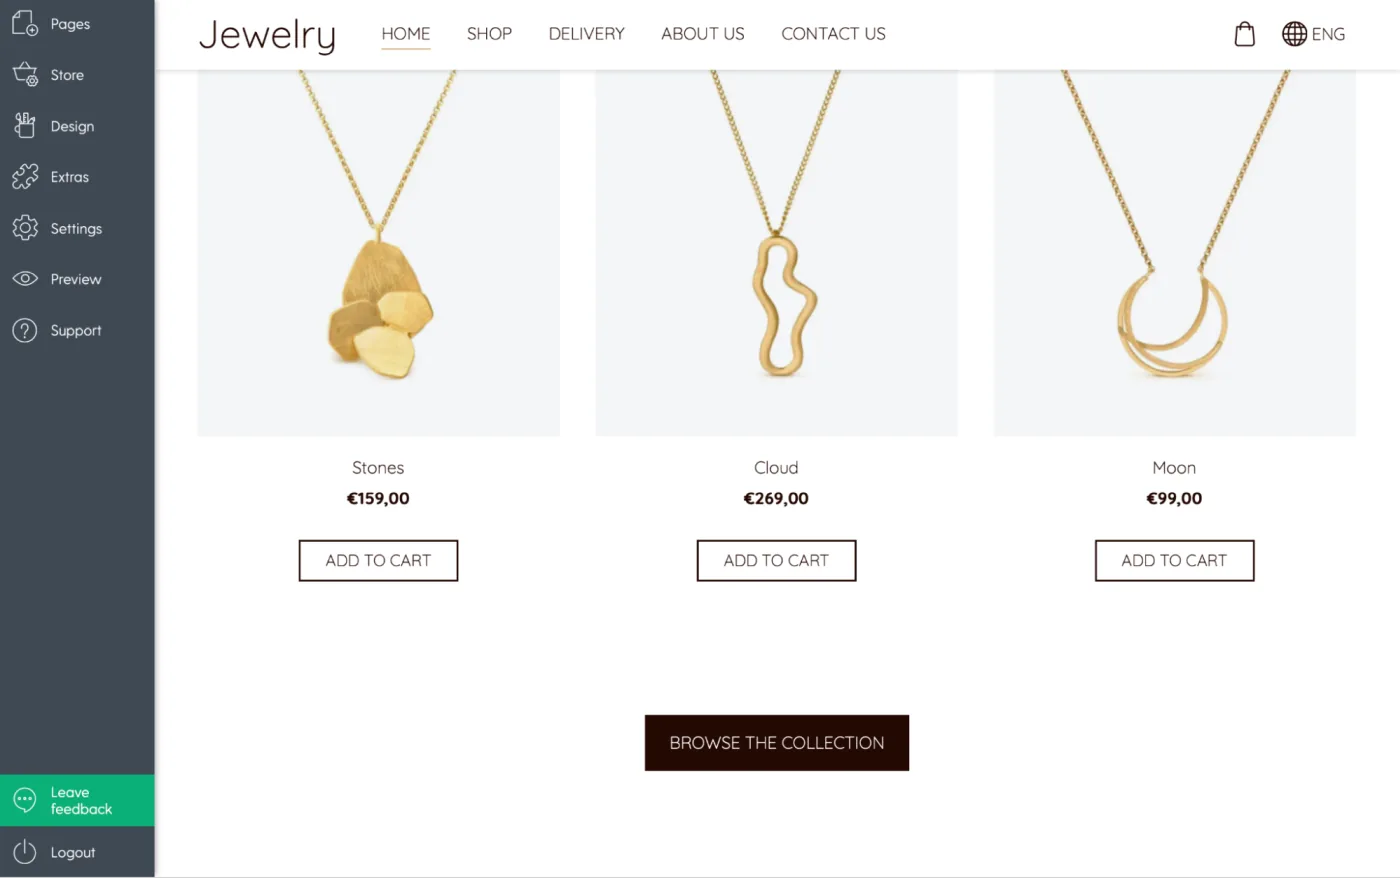Select the Moon necklace product image

pyautogui.click(x=1174, y=253)
